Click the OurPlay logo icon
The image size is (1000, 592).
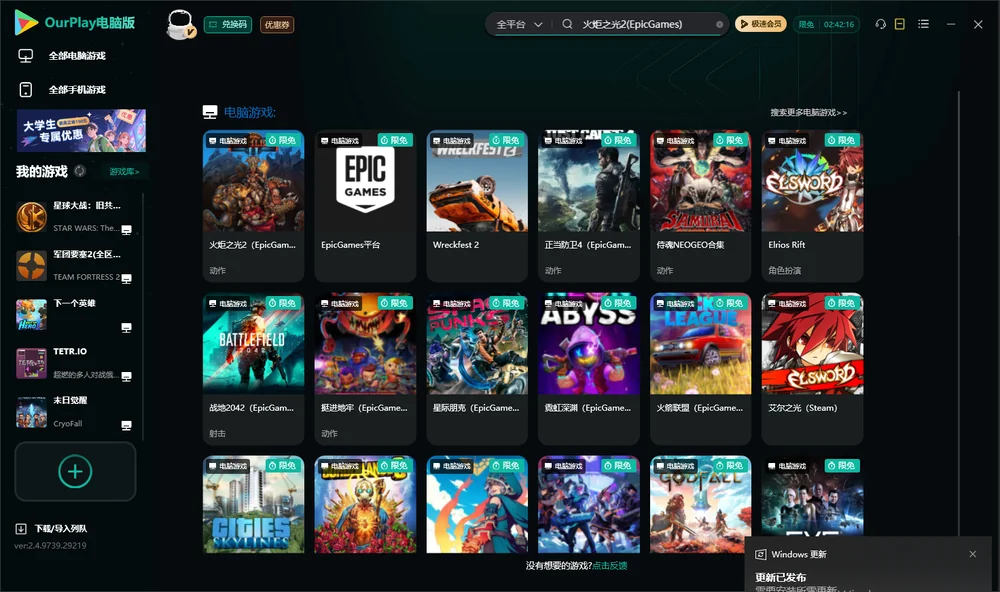click(26, 23)
